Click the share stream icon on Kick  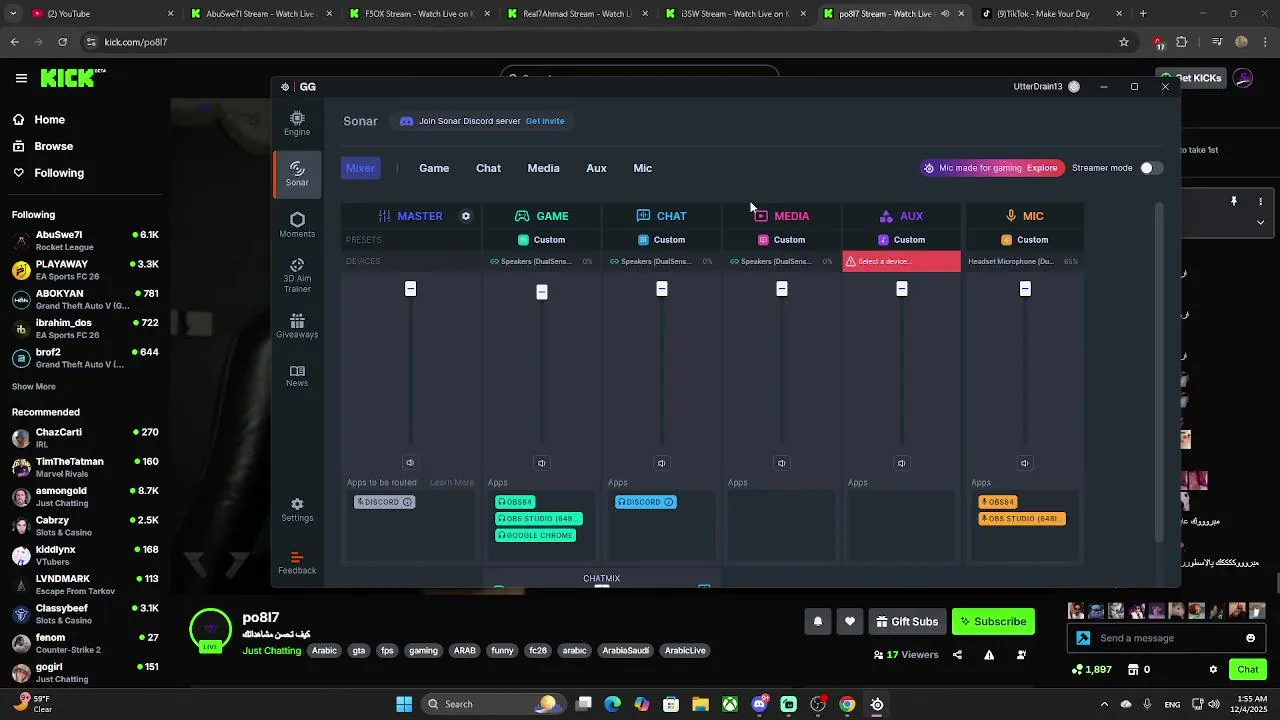point(957,655)
